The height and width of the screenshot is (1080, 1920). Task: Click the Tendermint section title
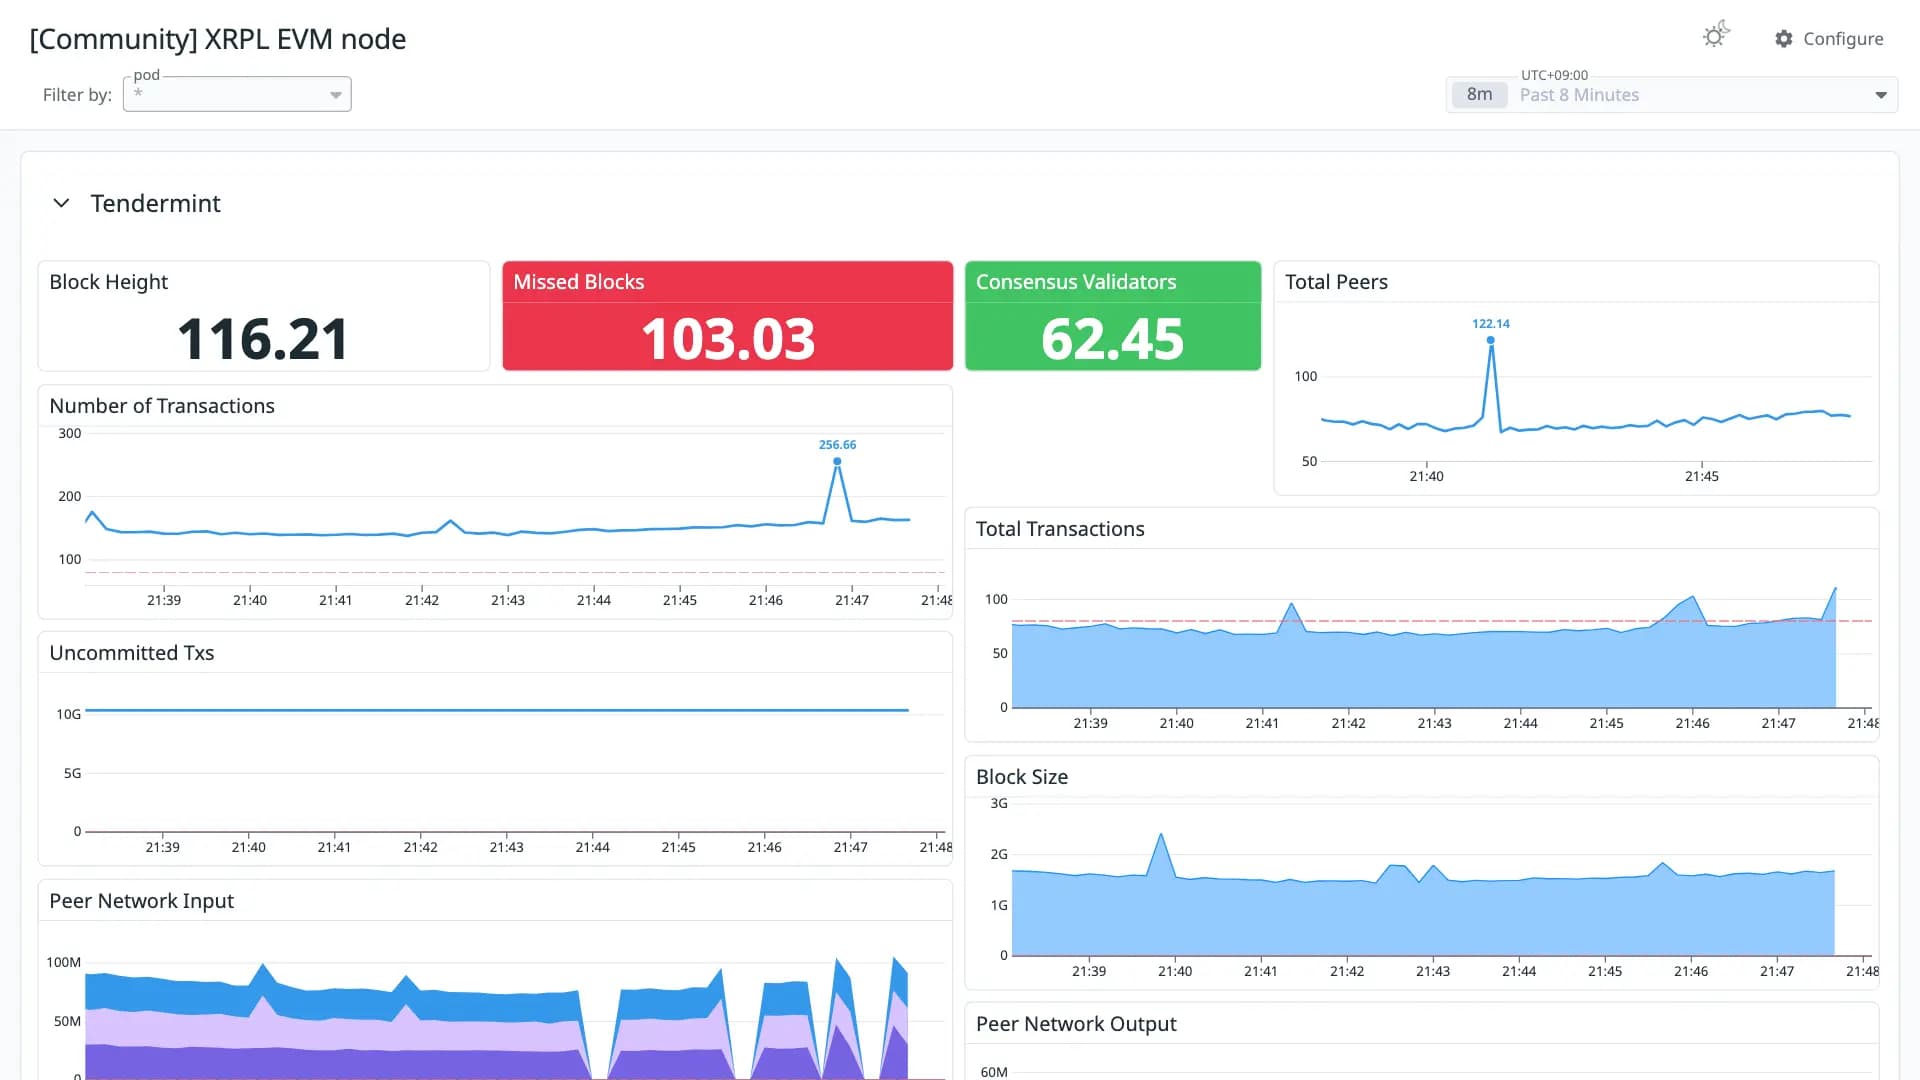155,203
